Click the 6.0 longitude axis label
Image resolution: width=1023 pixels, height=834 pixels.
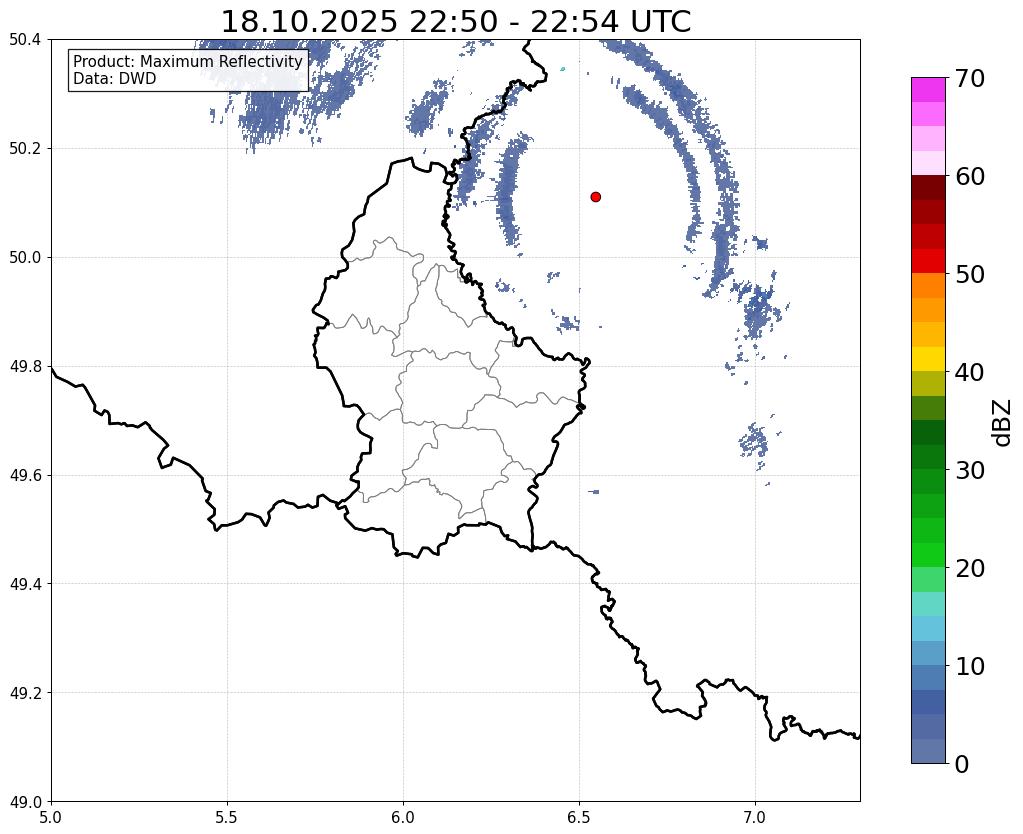point(403,818)
